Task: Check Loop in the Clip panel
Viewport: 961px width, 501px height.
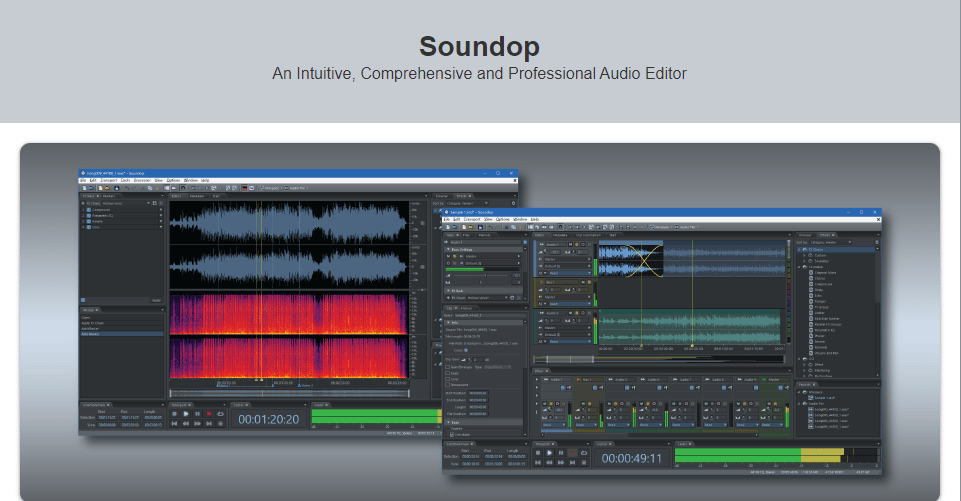Action: (x=447, y=379)
